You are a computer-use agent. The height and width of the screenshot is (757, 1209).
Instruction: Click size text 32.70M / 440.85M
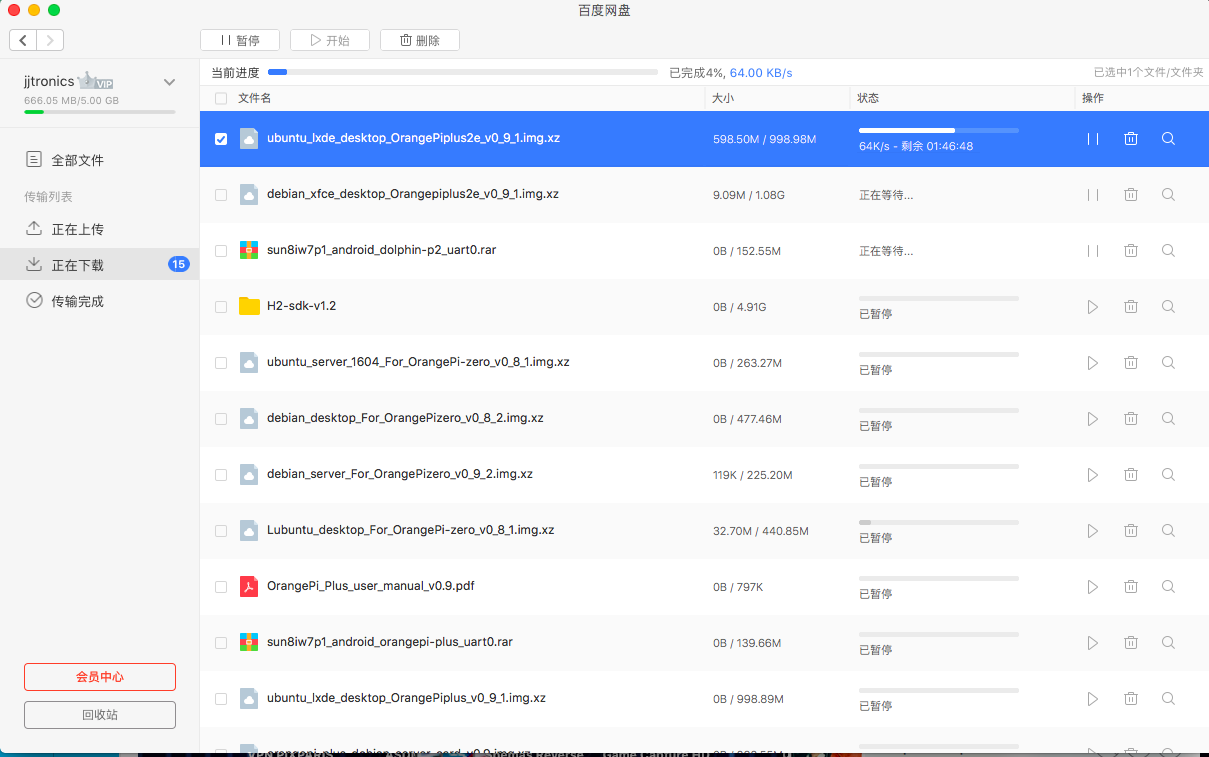click(x=761, y=531)
